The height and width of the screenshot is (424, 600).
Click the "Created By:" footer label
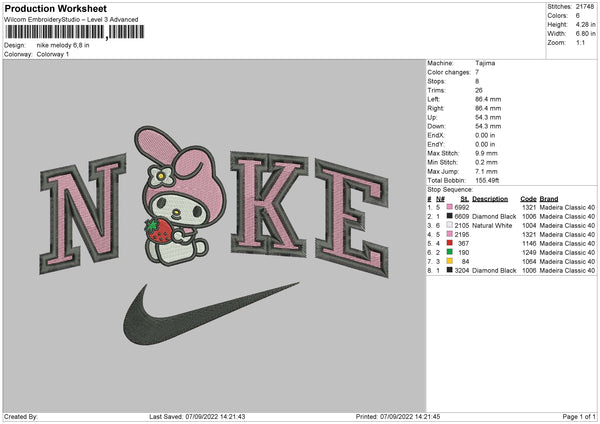(x=21, y=416)
